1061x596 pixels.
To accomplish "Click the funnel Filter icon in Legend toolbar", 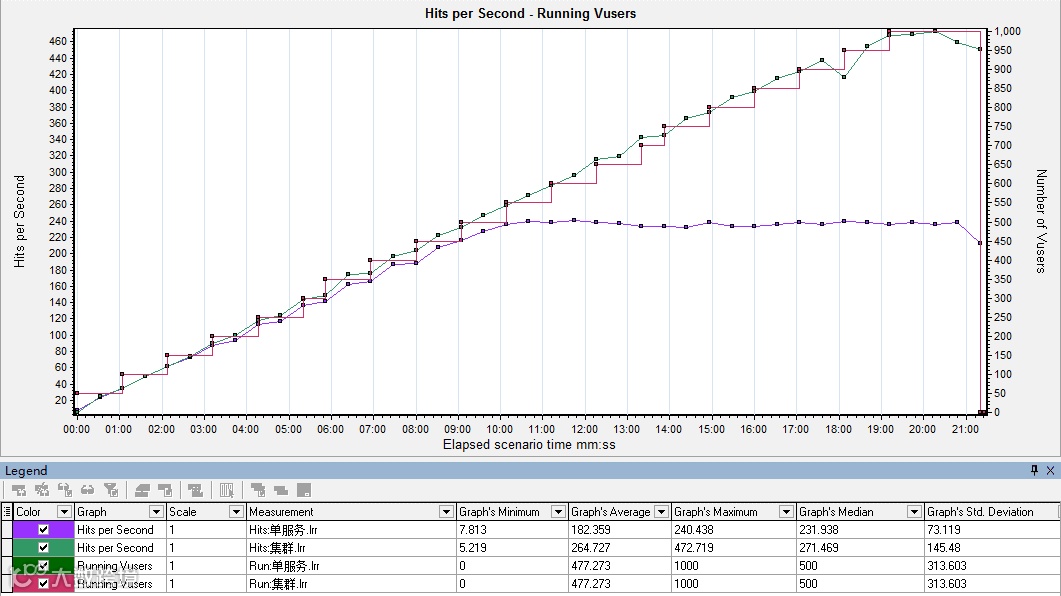I will 111,490.
